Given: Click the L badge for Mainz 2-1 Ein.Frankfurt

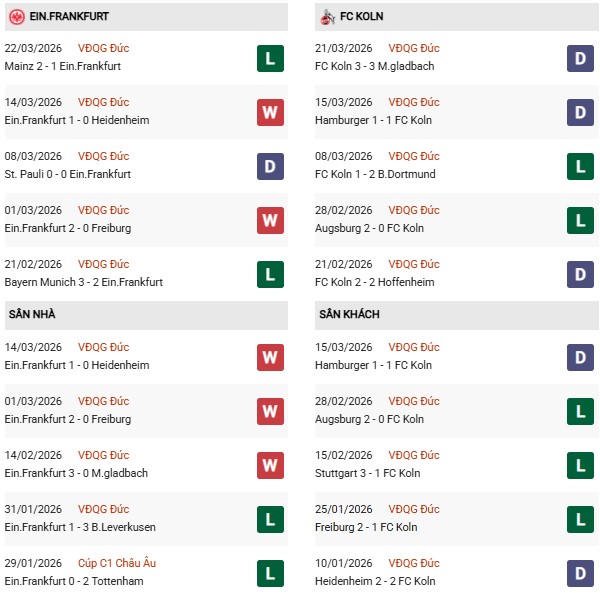Looking at the screenshot, I should (x=269, y=58).
